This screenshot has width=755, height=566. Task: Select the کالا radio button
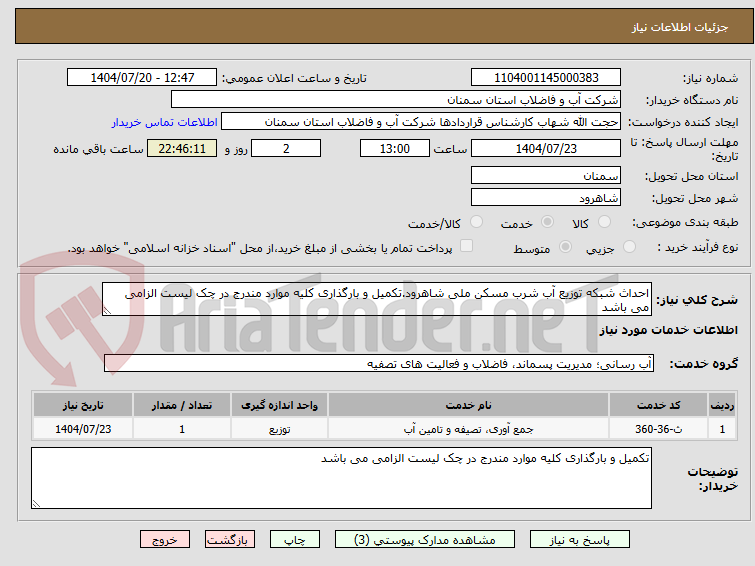604,222
